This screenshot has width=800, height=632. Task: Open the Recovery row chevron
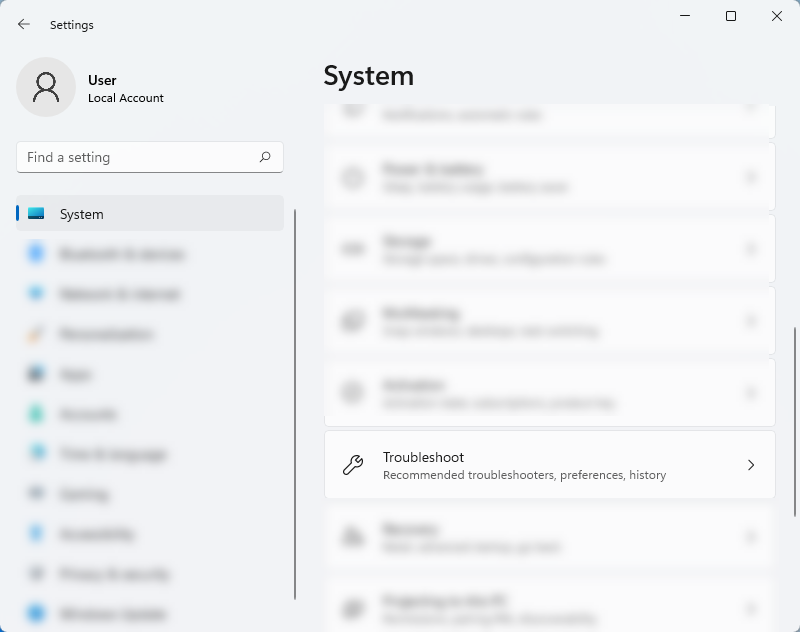coord(751,536)
